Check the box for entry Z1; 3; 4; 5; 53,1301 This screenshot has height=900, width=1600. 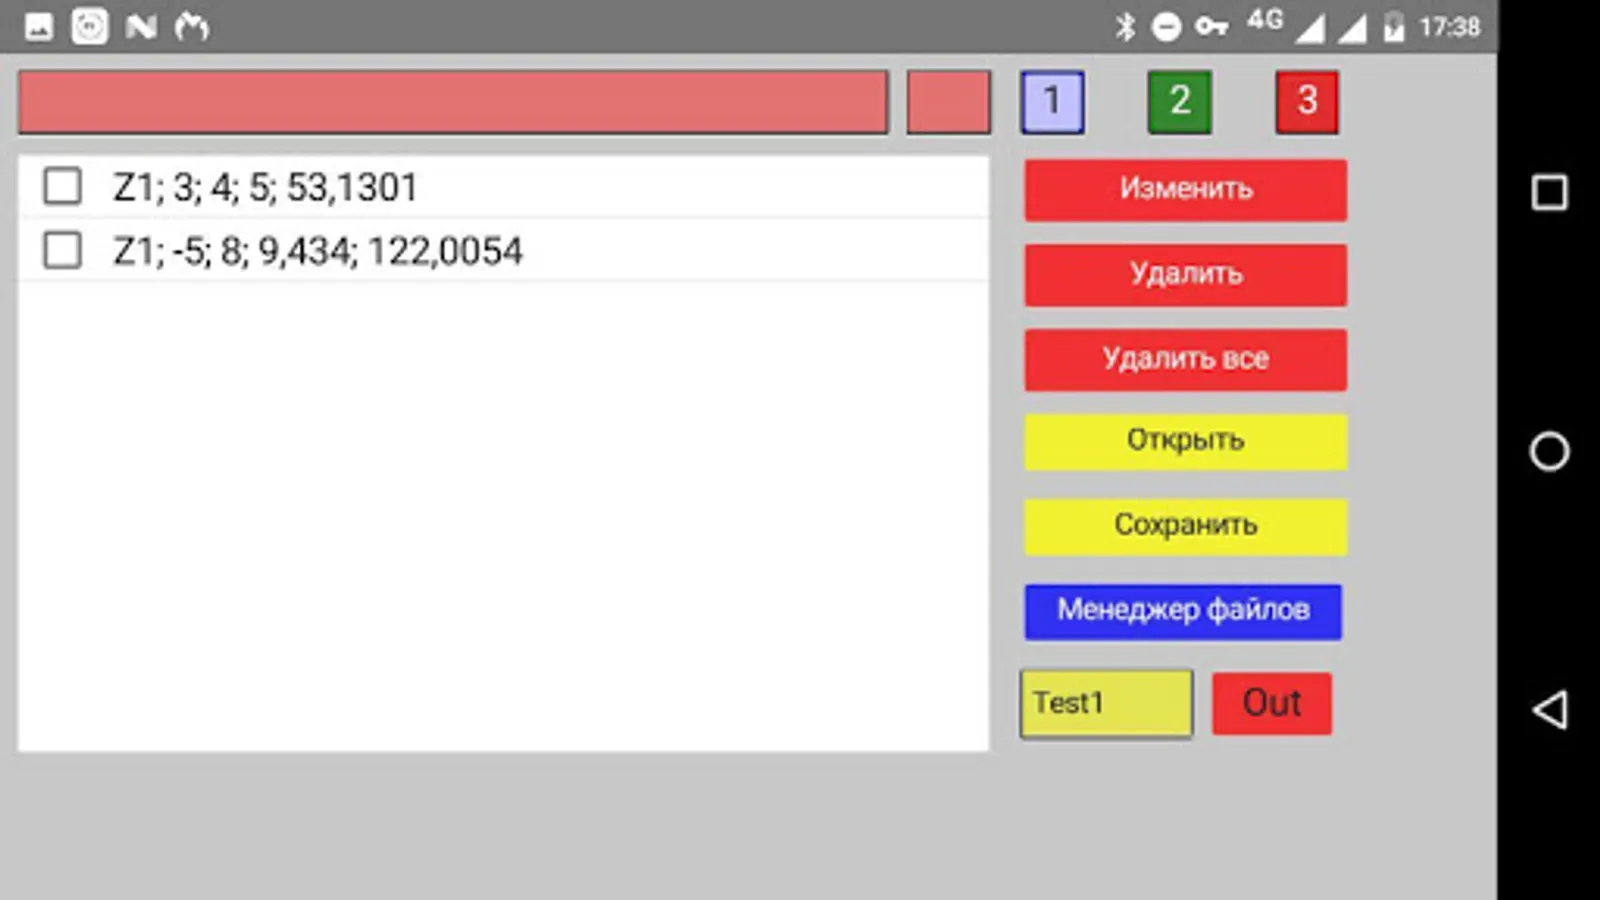(62, 186)
